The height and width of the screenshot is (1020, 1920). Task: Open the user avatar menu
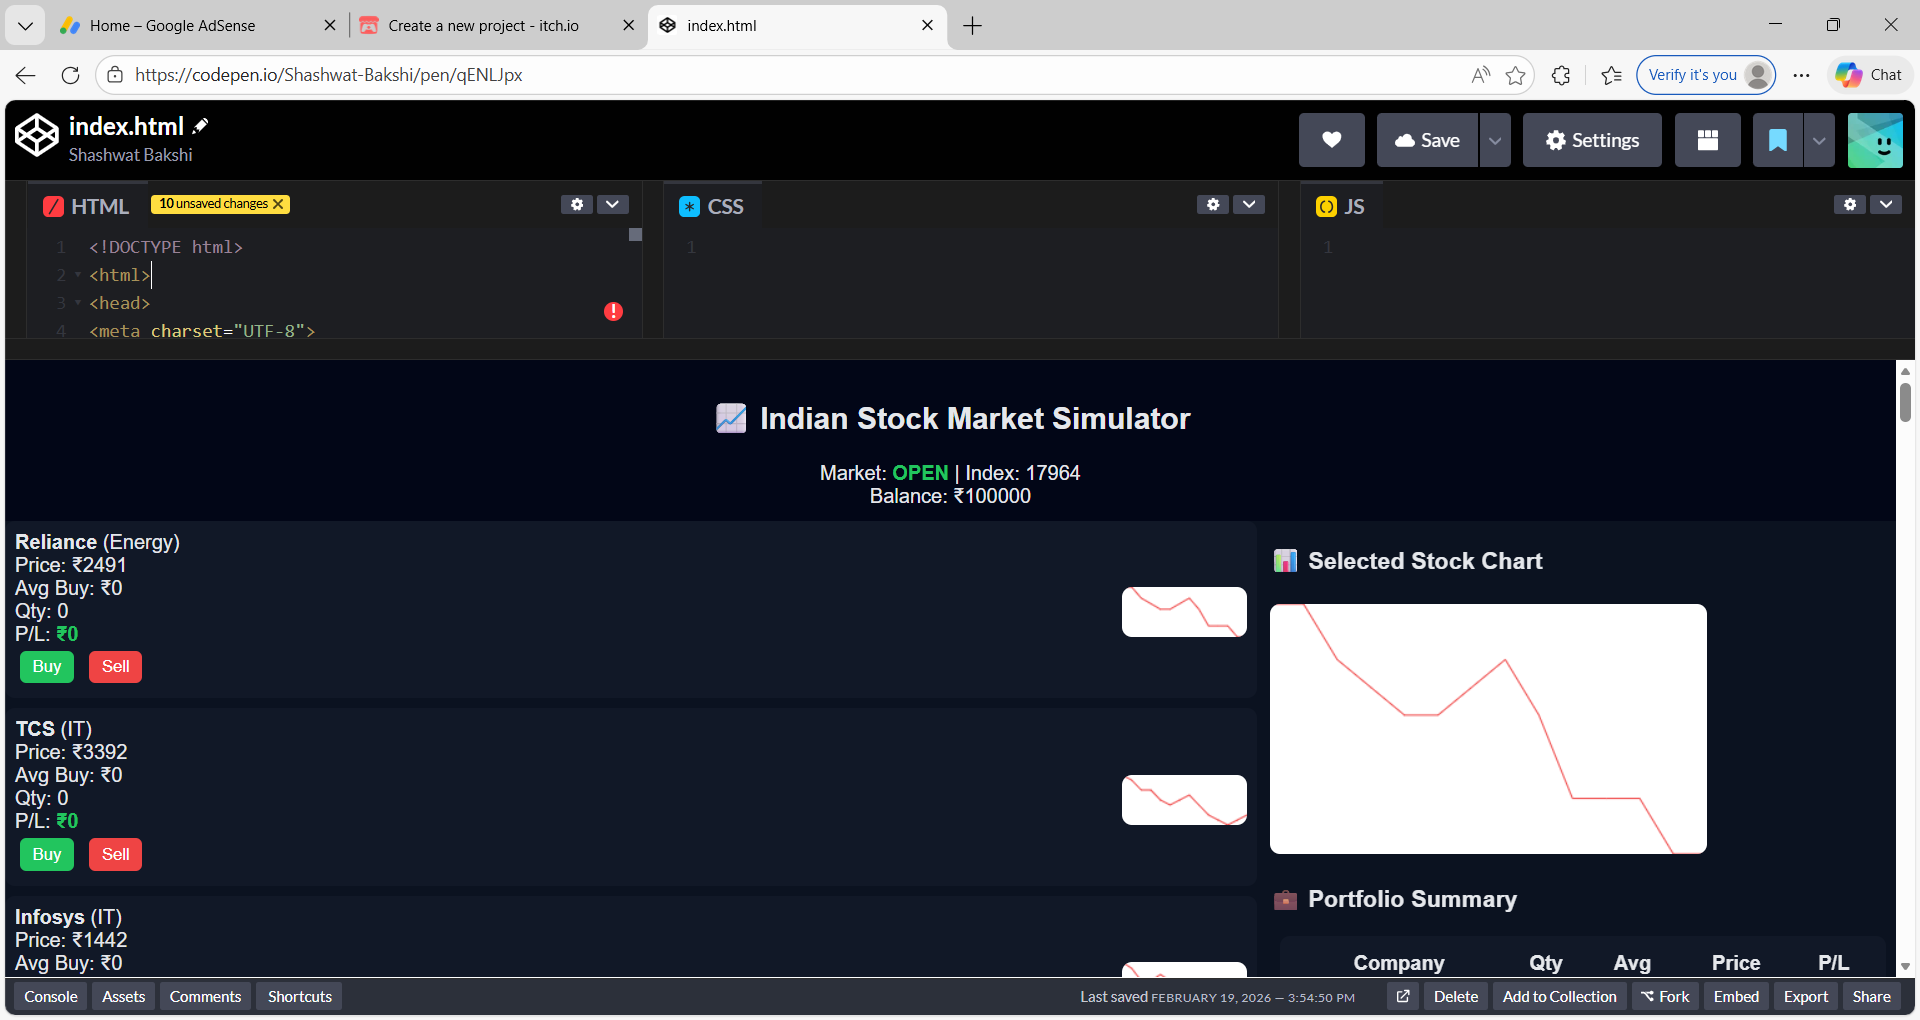click(x=1875, y=140)
